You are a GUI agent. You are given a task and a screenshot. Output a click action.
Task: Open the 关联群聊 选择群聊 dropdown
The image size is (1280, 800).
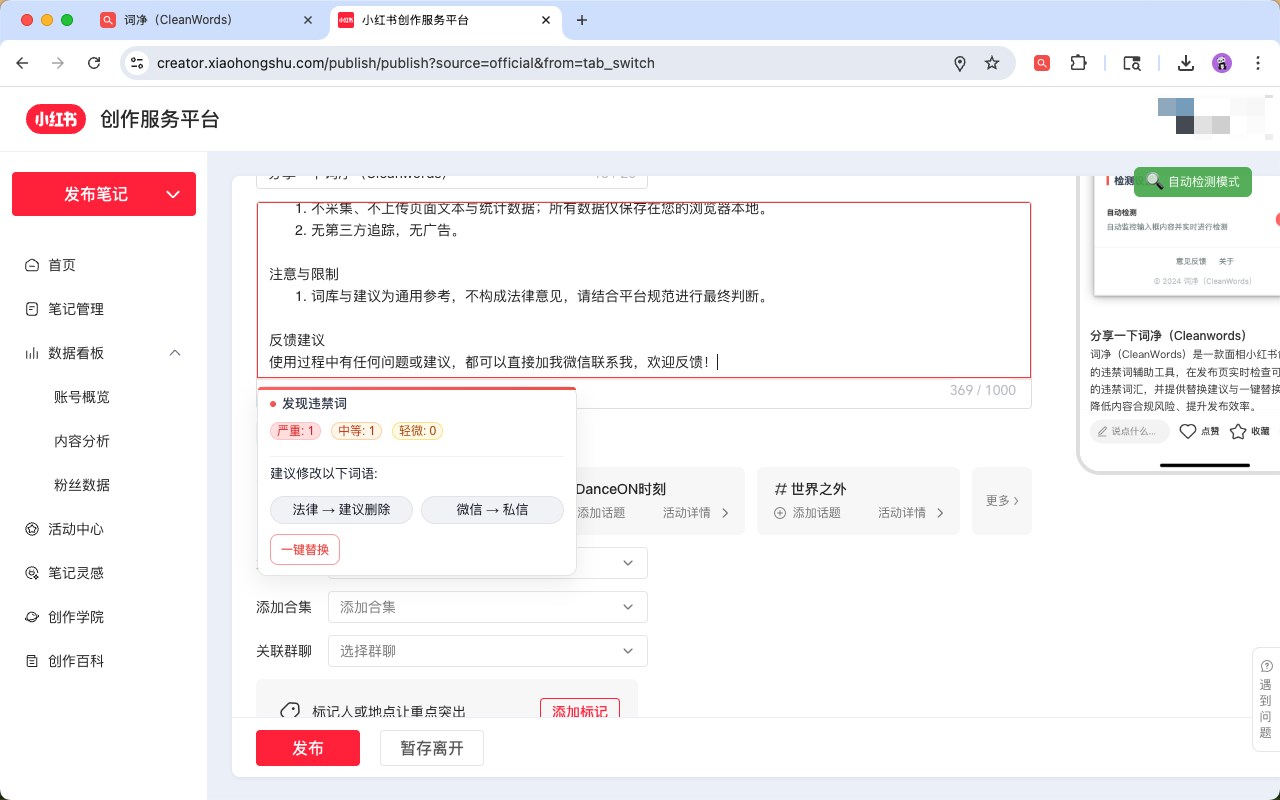point(488,651)
